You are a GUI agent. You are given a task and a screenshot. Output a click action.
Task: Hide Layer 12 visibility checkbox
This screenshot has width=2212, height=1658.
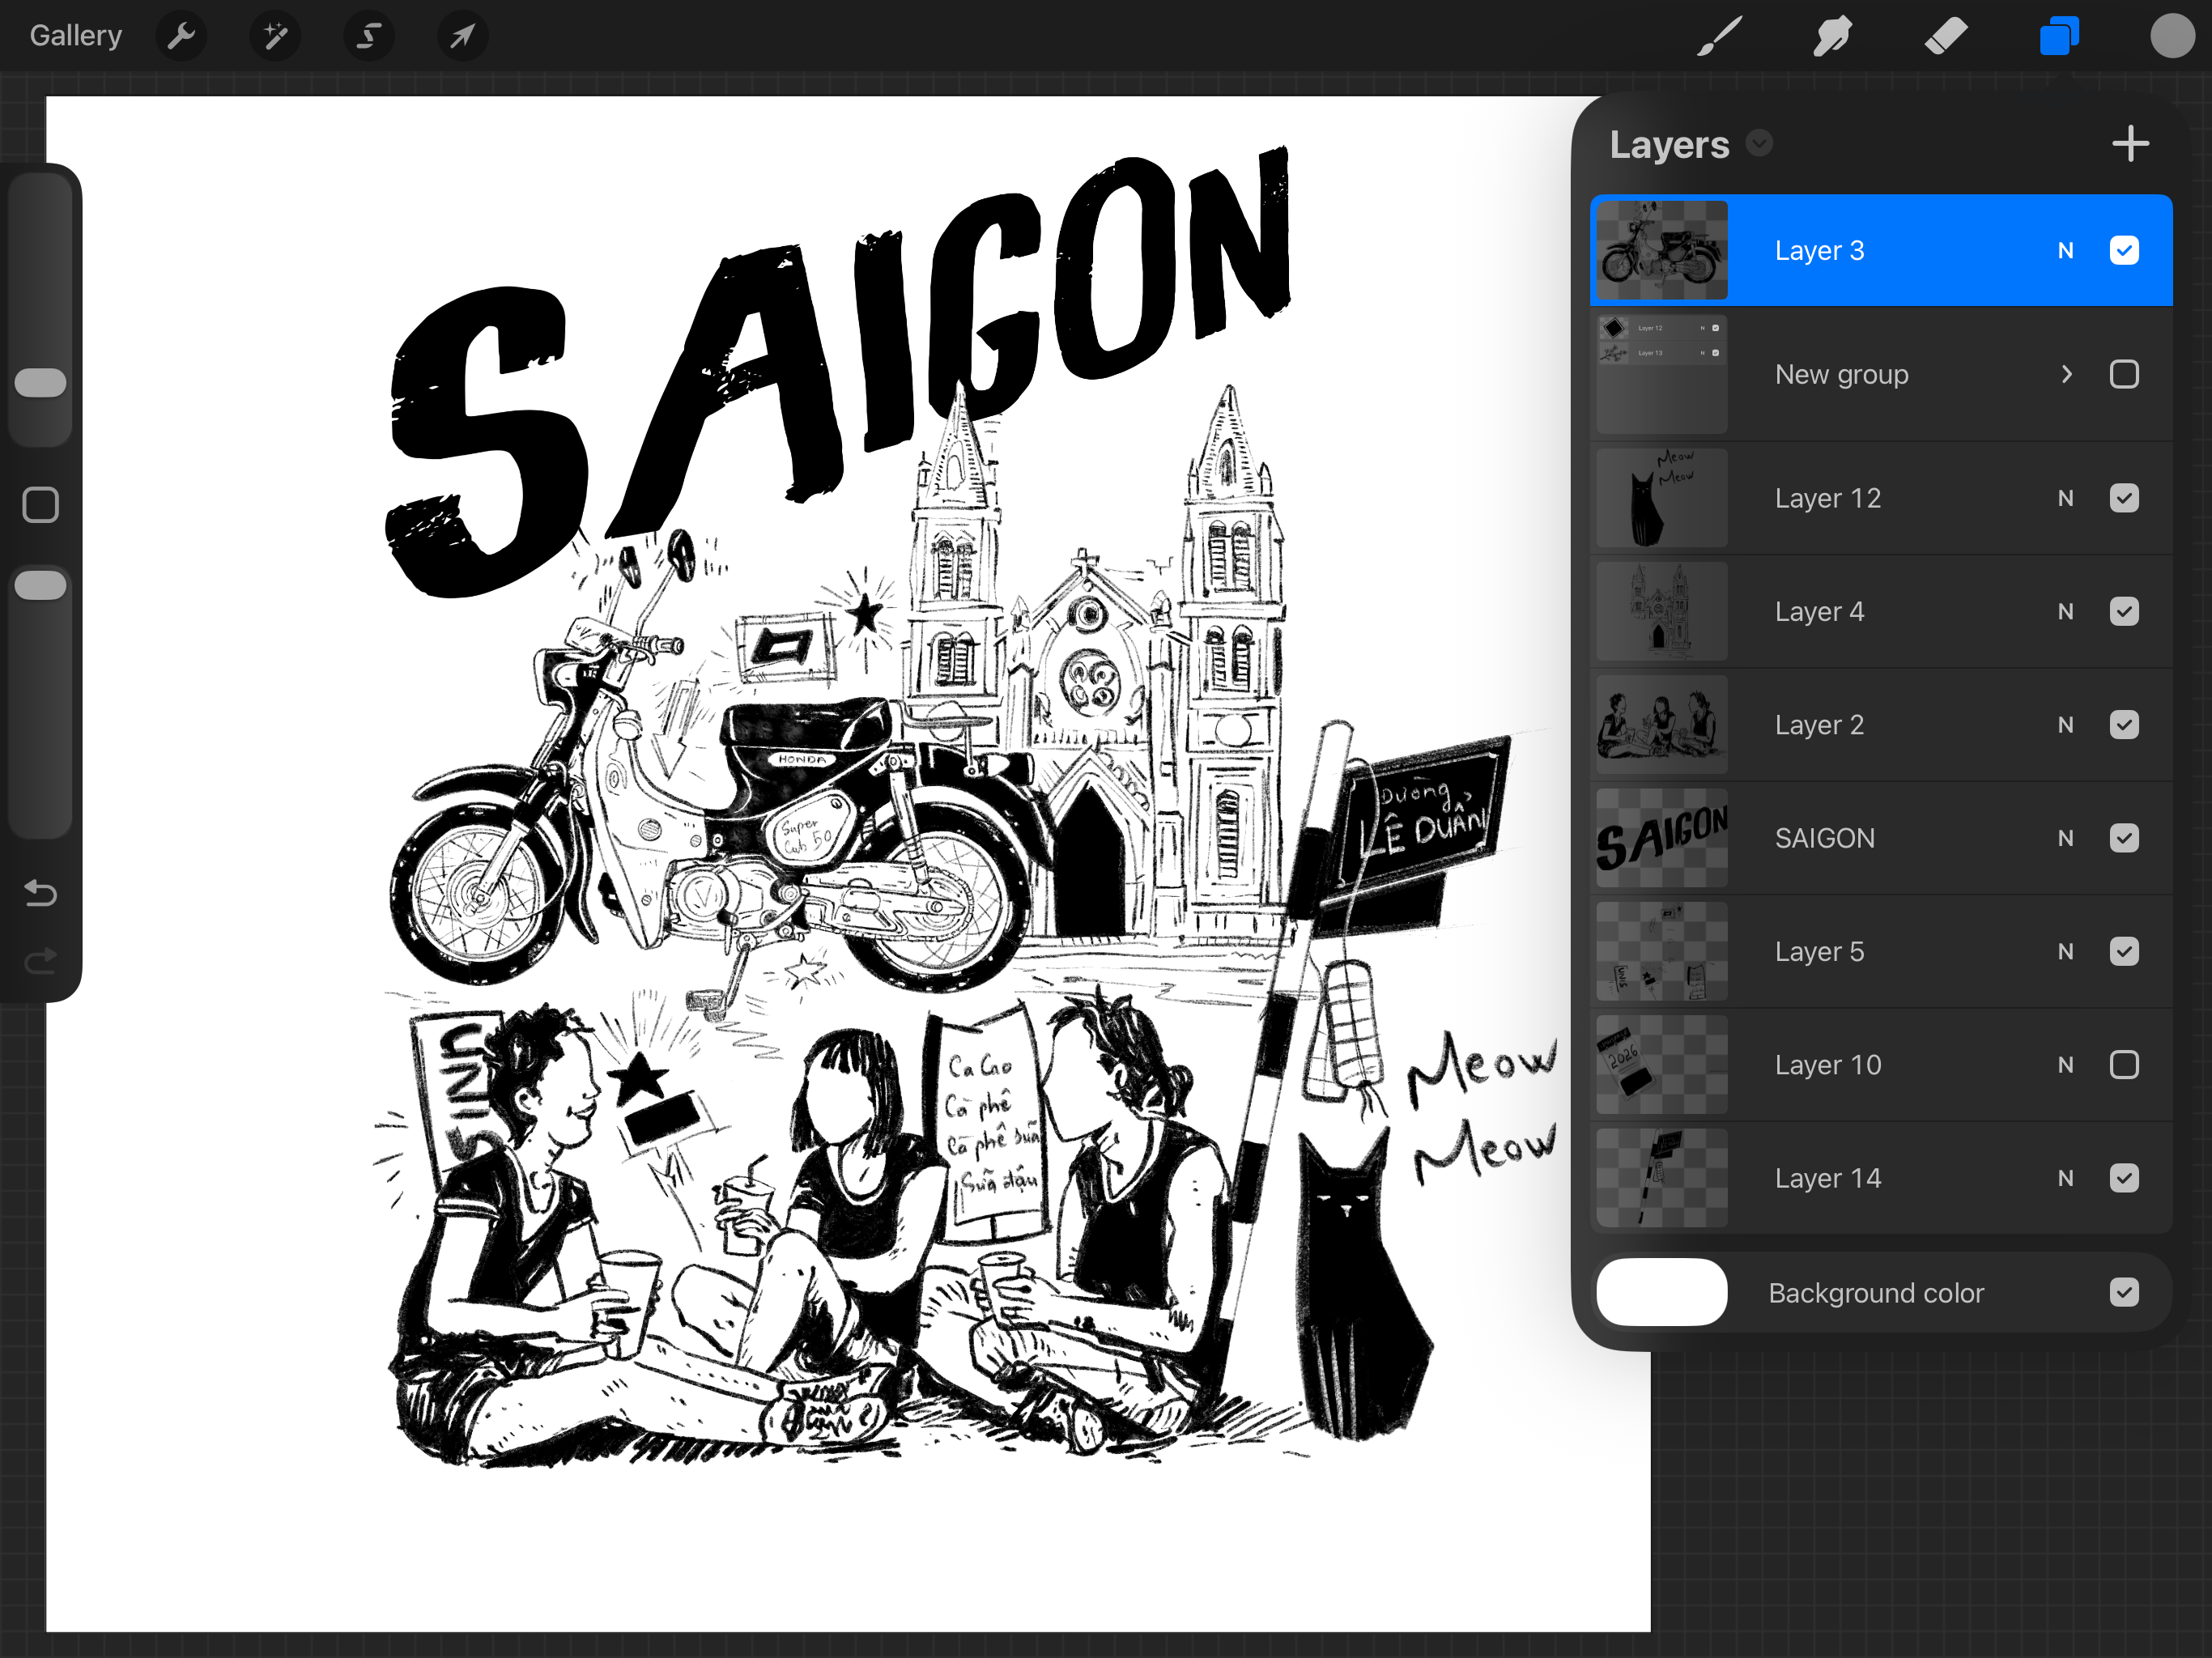2124,498
